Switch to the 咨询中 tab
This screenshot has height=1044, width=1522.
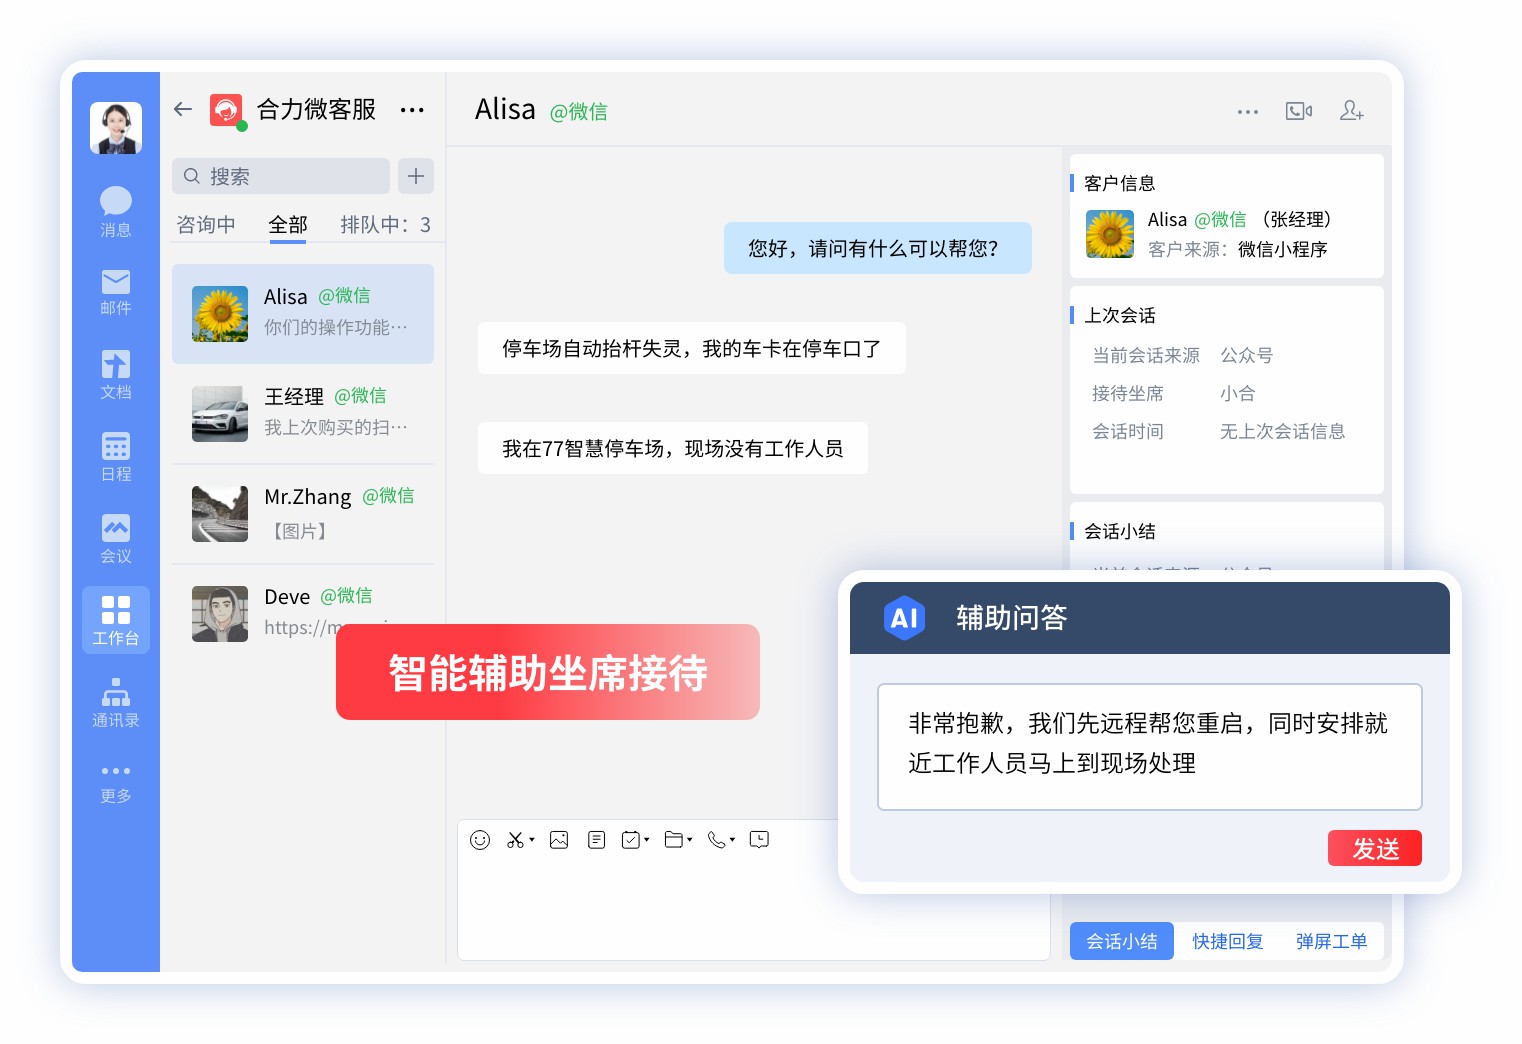tap(206, 225)
